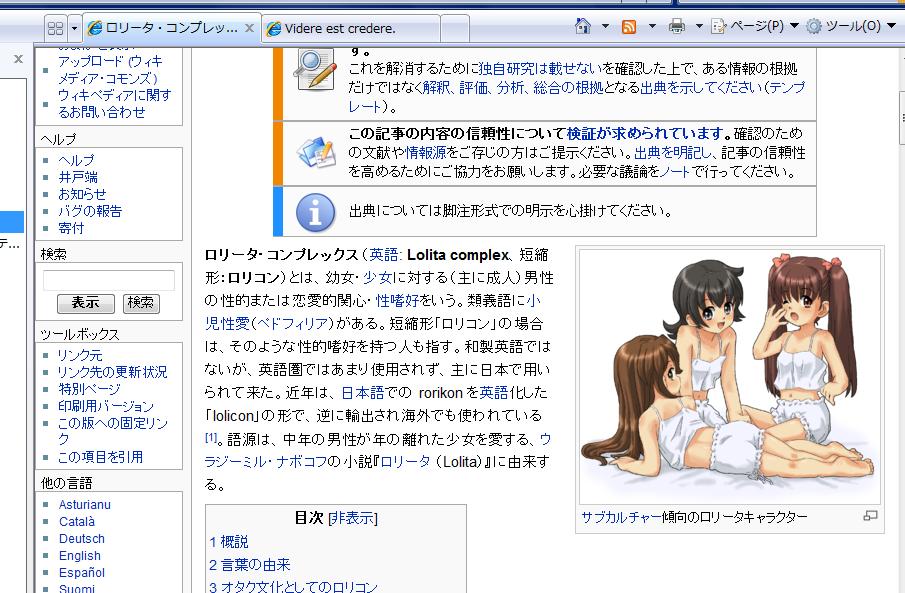Go to the home page icon
905x593 pixels.
click(583, 26)
